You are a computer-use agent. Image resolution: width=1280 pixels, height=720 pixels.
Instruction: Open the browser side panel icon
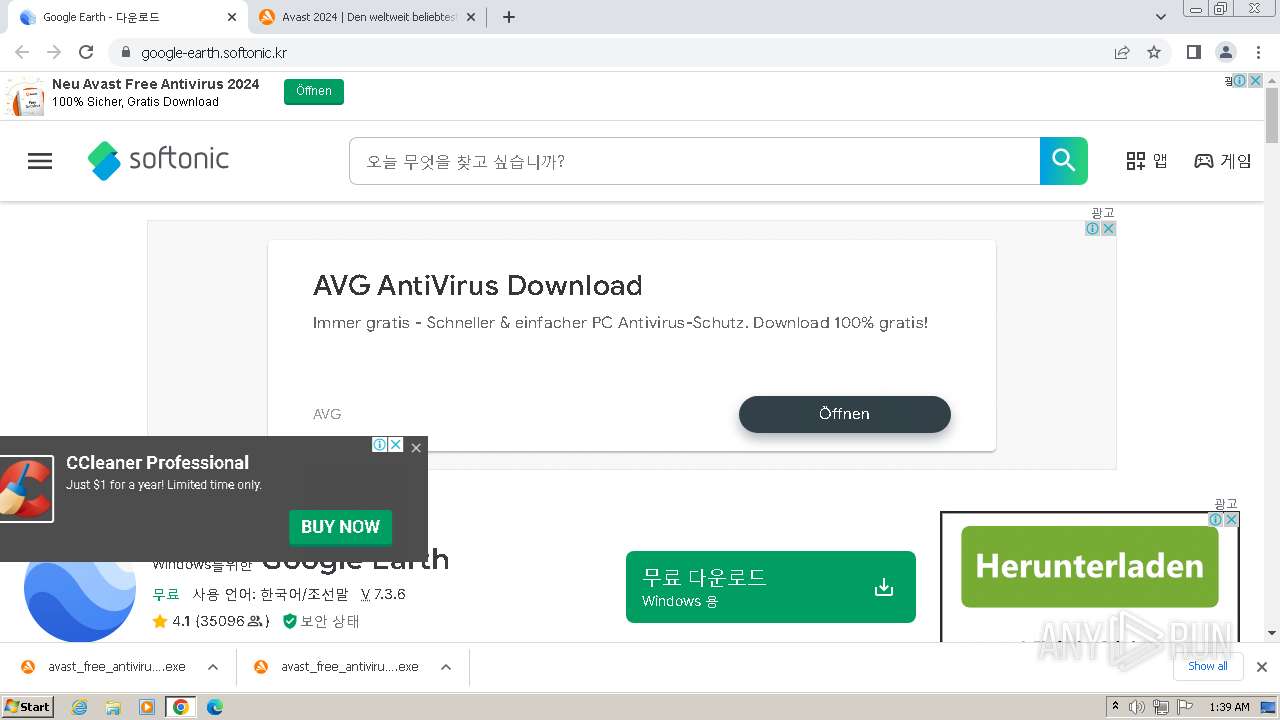[x=1194, y=52]
